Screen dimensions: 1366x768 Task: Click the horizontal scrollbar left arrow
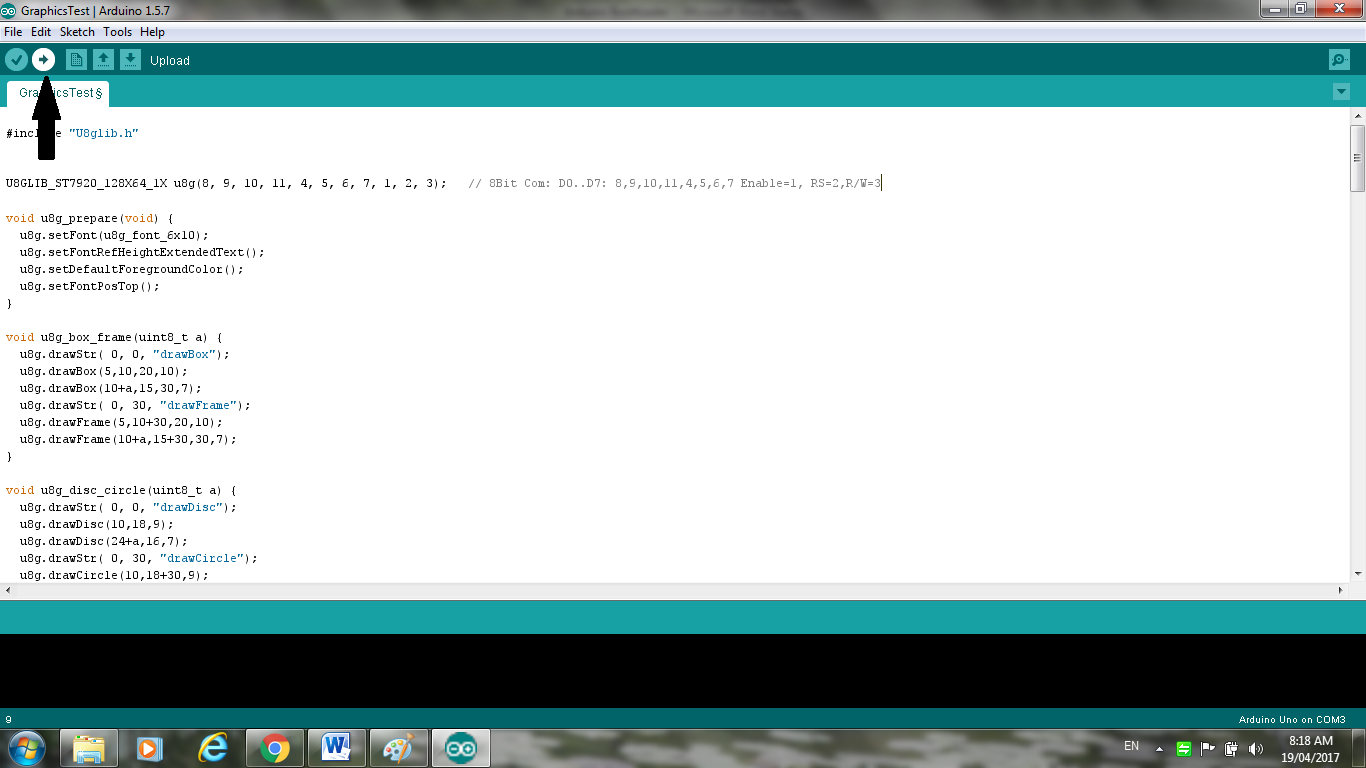tap(7, 590)
